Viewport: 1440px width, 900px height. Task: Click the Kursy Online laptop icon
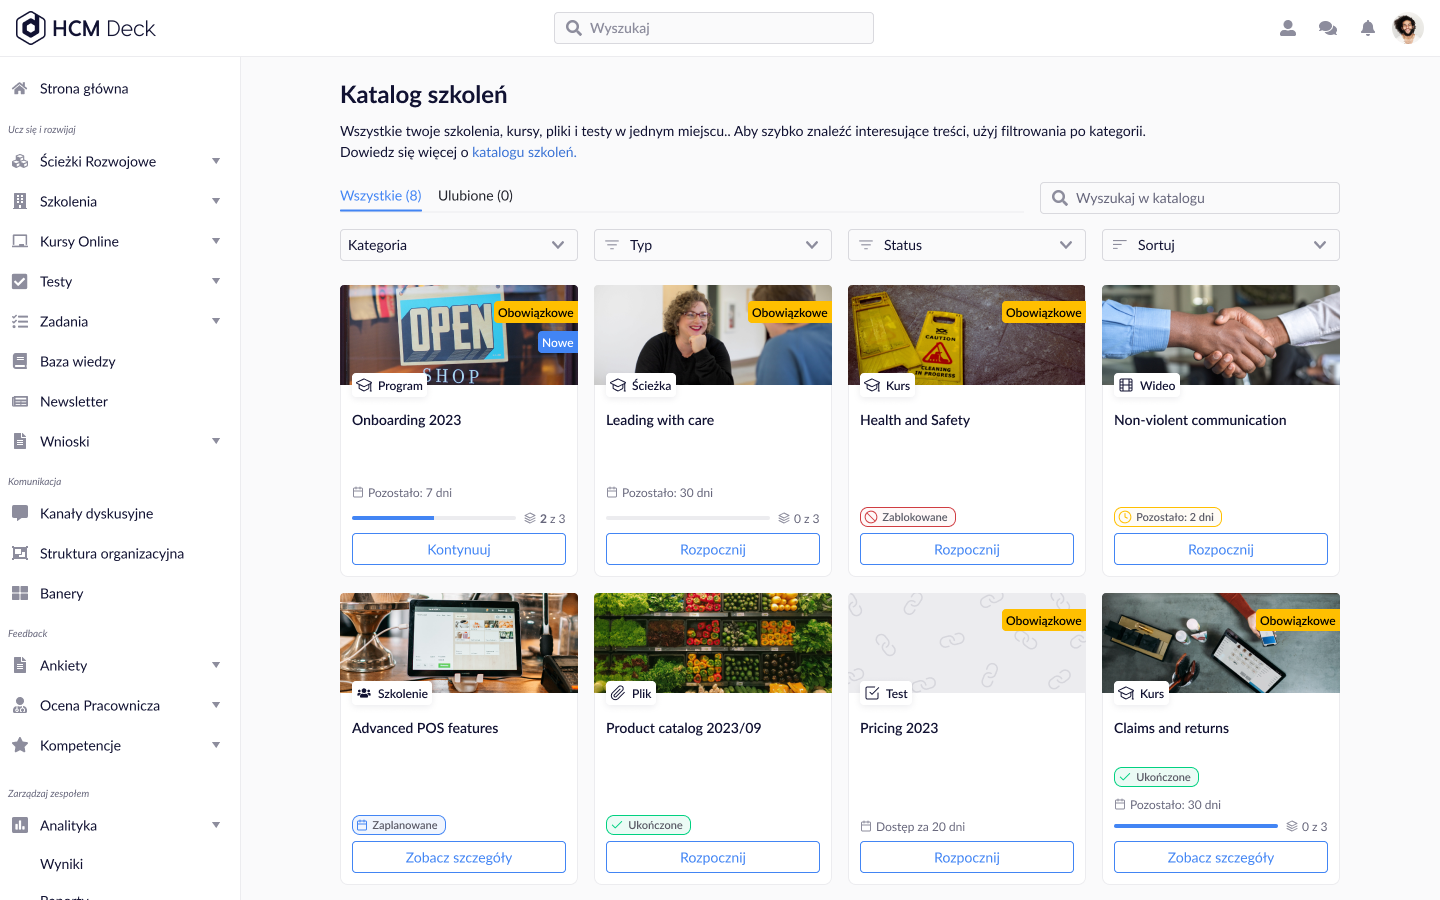19,241
